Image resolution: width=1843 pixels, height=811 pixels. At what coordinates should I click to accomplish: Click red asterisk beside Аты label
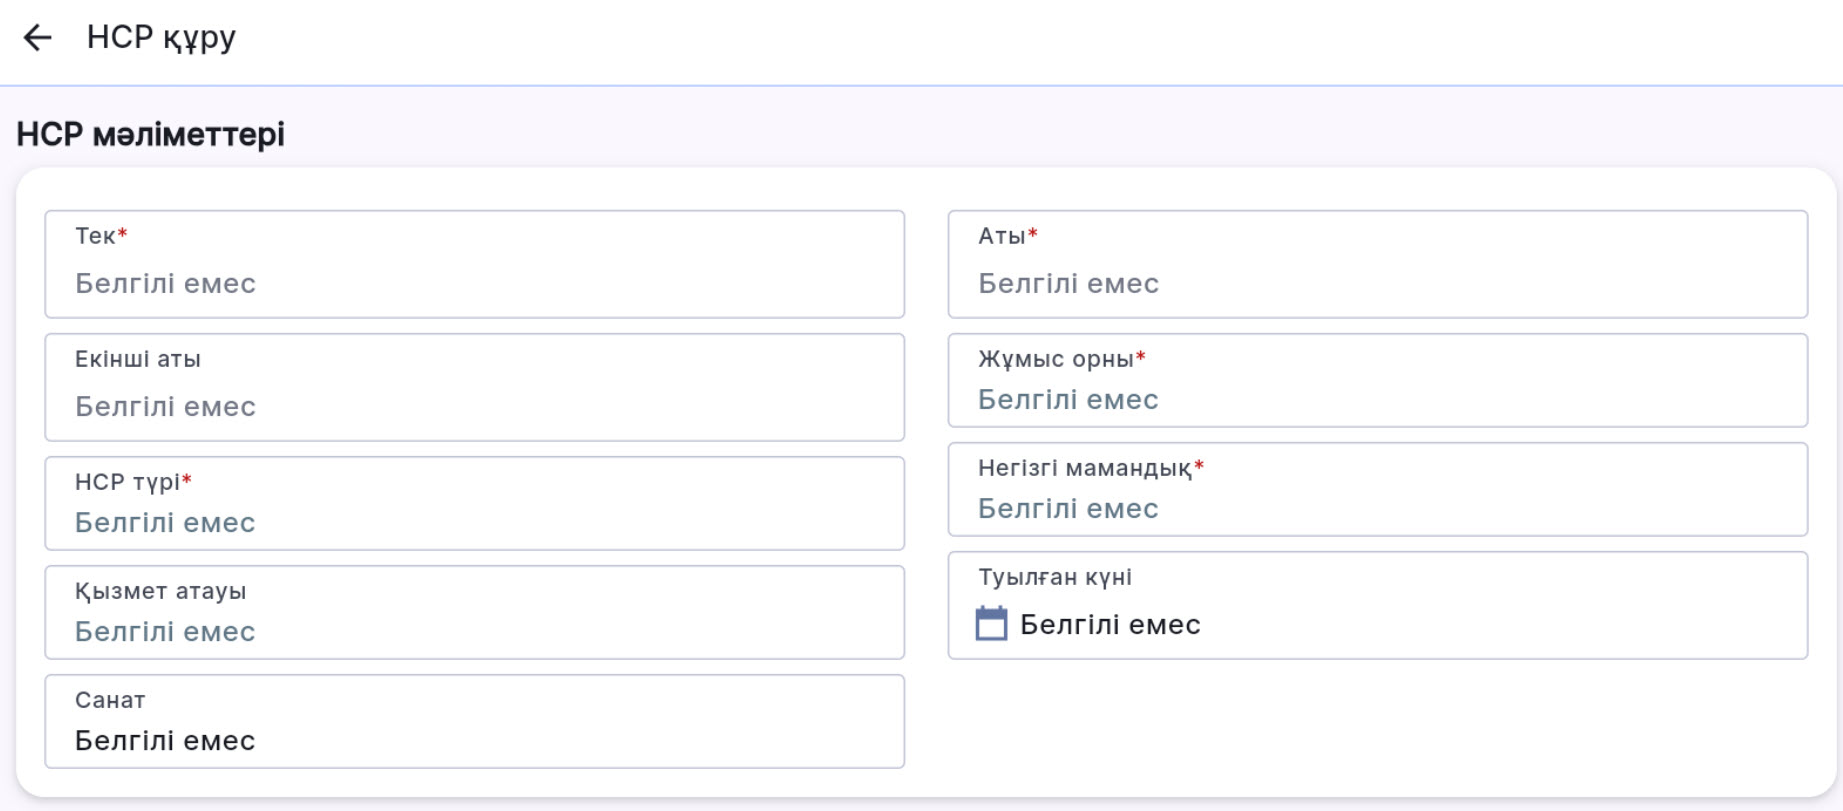tap(1033, 233)
